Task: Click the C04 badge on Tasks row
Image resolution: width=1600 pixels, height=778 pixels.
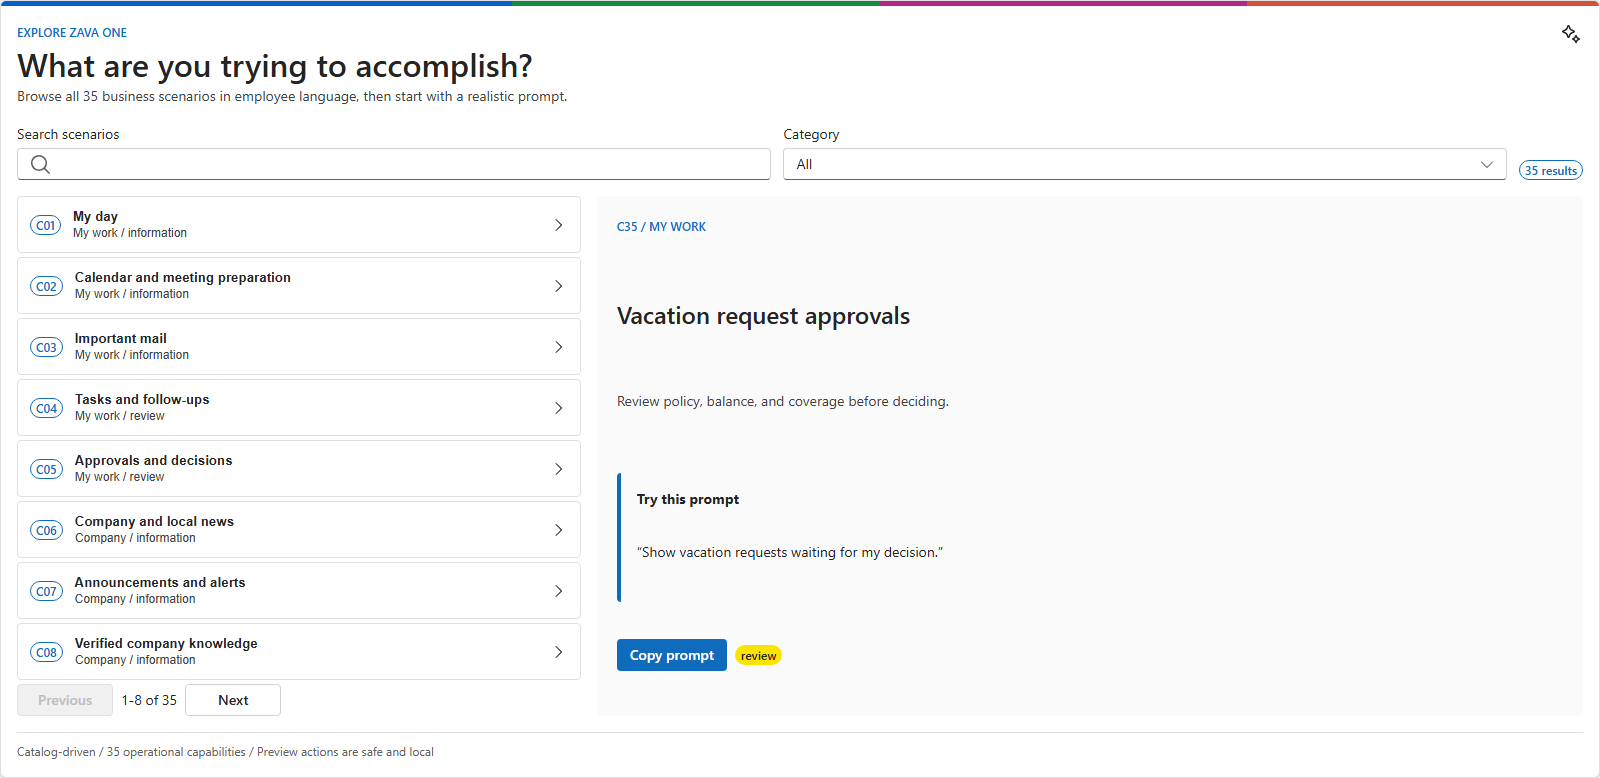Action: coord(46,408)
